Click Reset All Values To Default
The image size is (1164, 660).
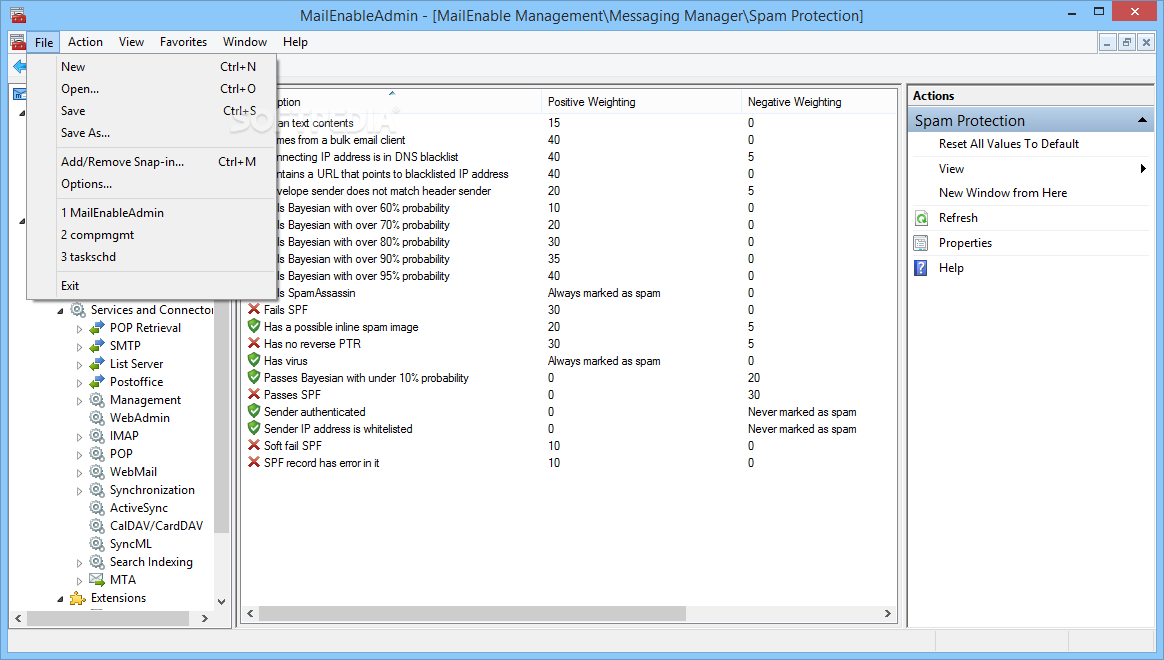(1009, 144)
